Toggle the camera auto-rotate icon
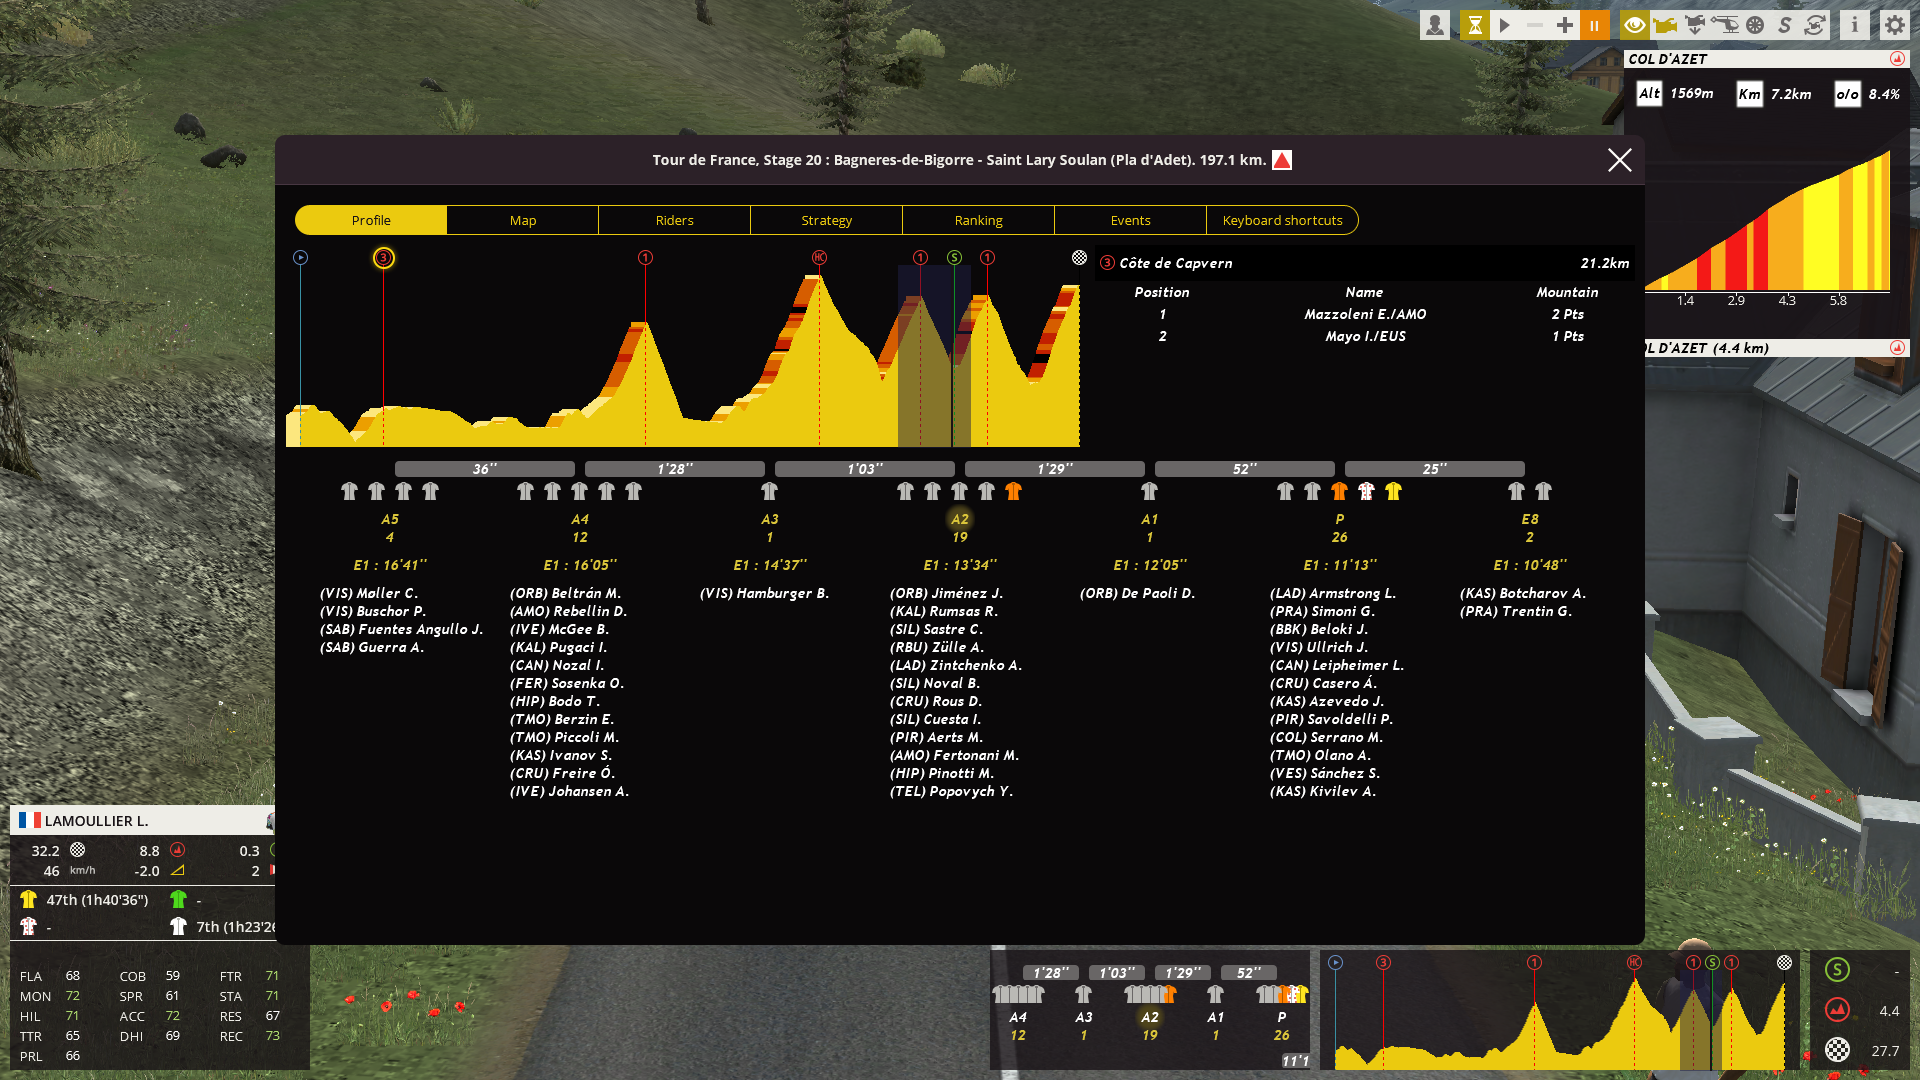This screenshot has width=1920, height=1080. coord(1815,25)
